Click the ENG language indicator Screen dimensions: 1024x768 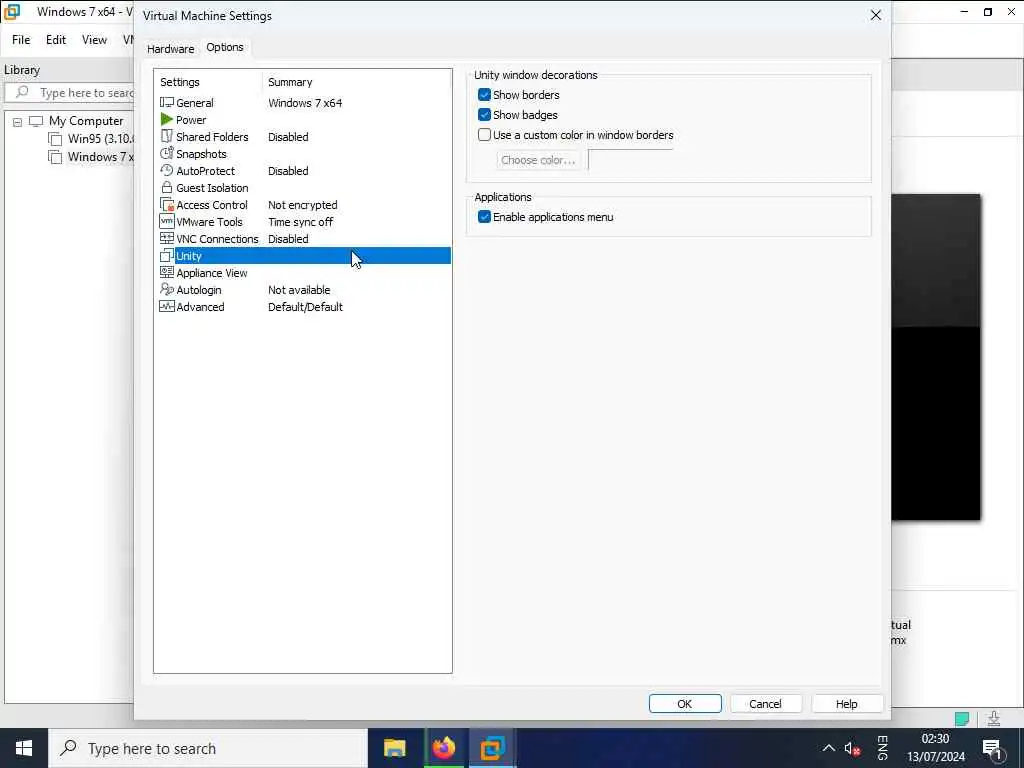tap(882, 748)
